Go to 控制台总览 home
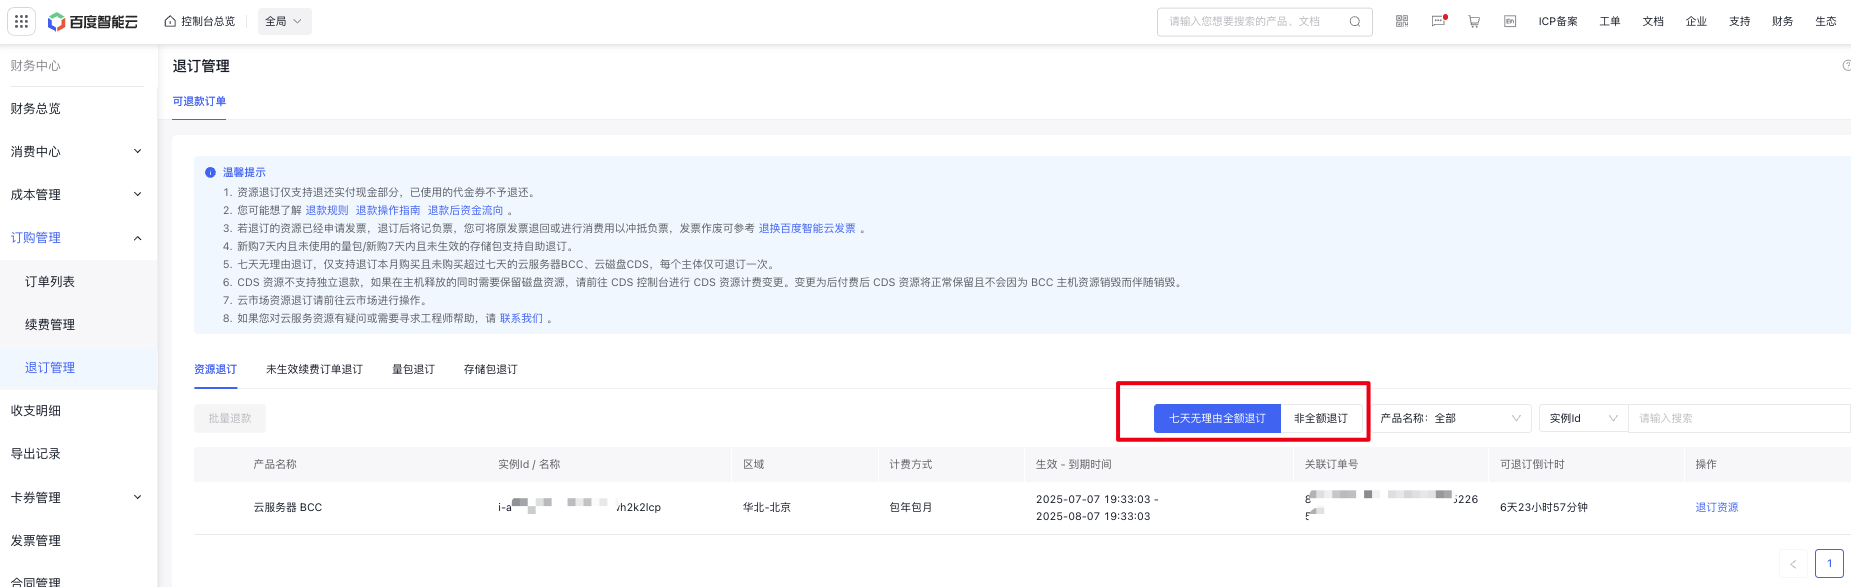The width and height of the screenshot is (1851, 587). tap(200, 21)
